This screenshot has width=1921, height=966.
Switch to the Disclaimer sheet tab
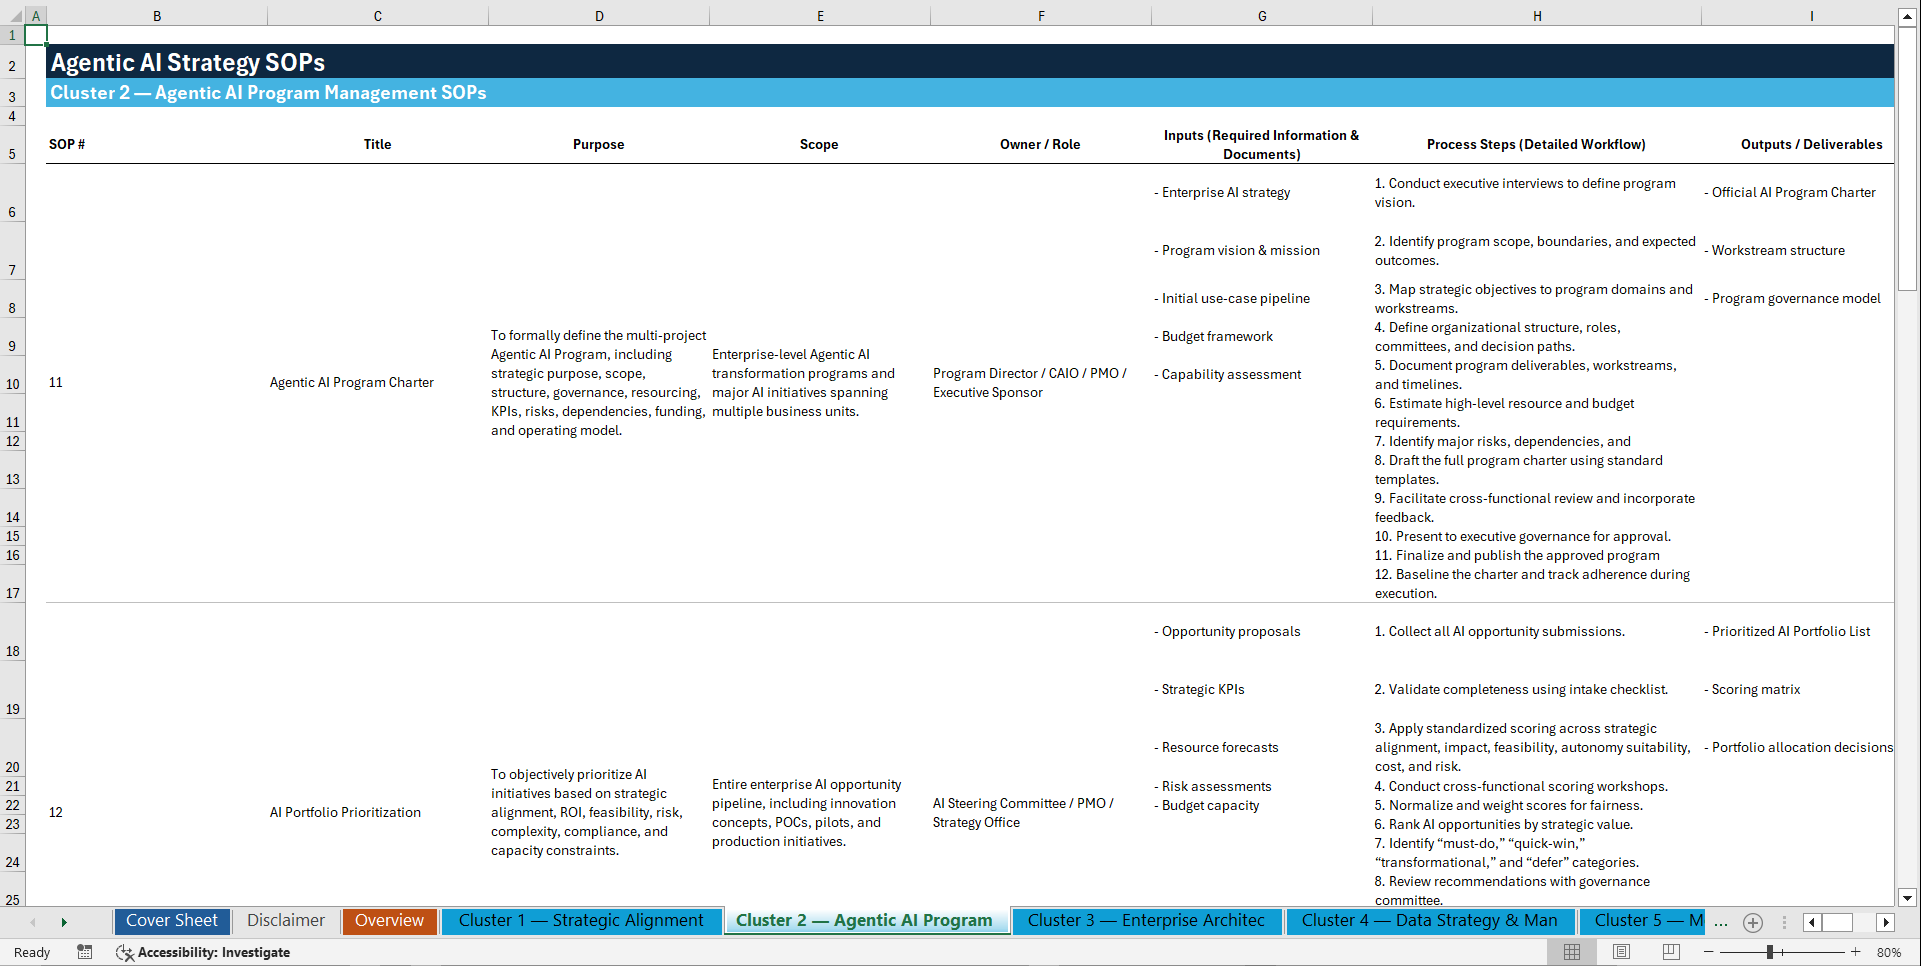pos(285,920)
